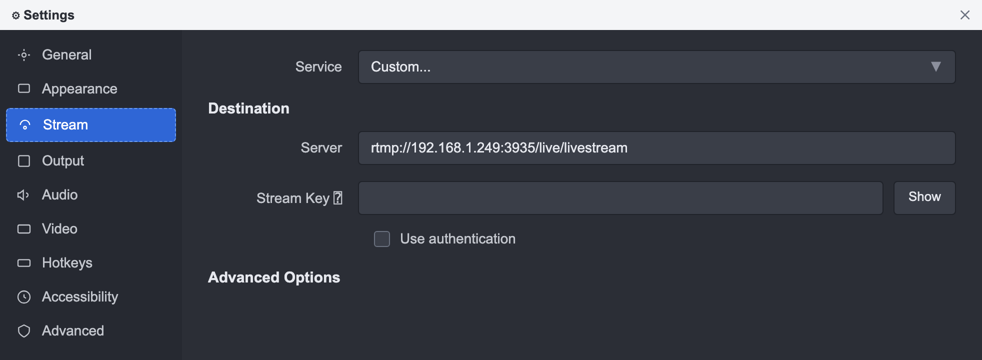Screen dimensions: 982x360
Task: Click the Appearance sidebar icon
Action: 24,89
